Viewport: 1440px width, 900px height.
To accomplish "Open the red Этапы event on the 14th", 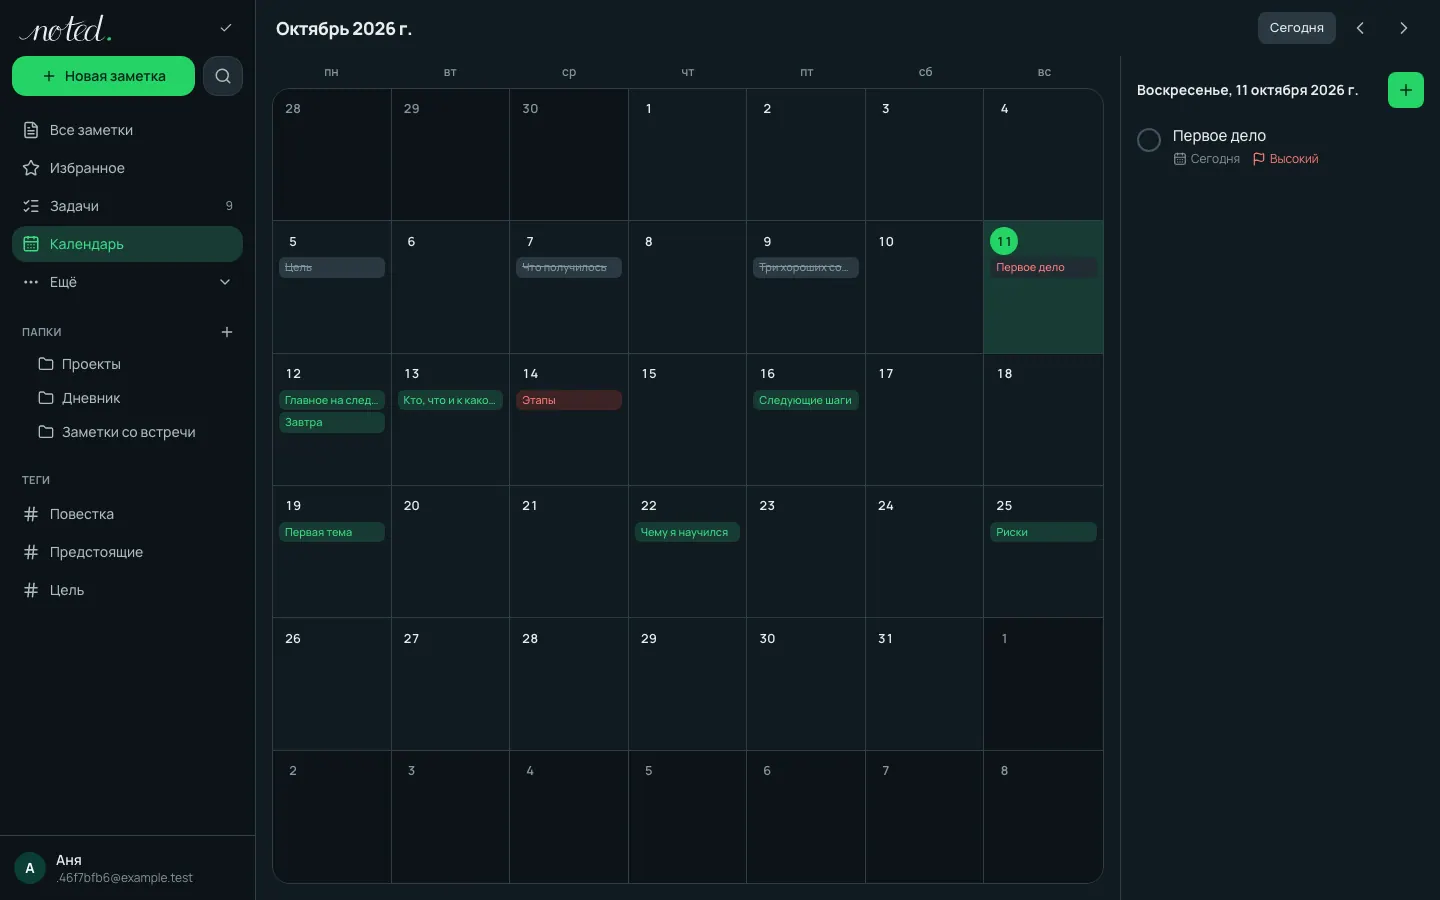I will pos(569,400).
